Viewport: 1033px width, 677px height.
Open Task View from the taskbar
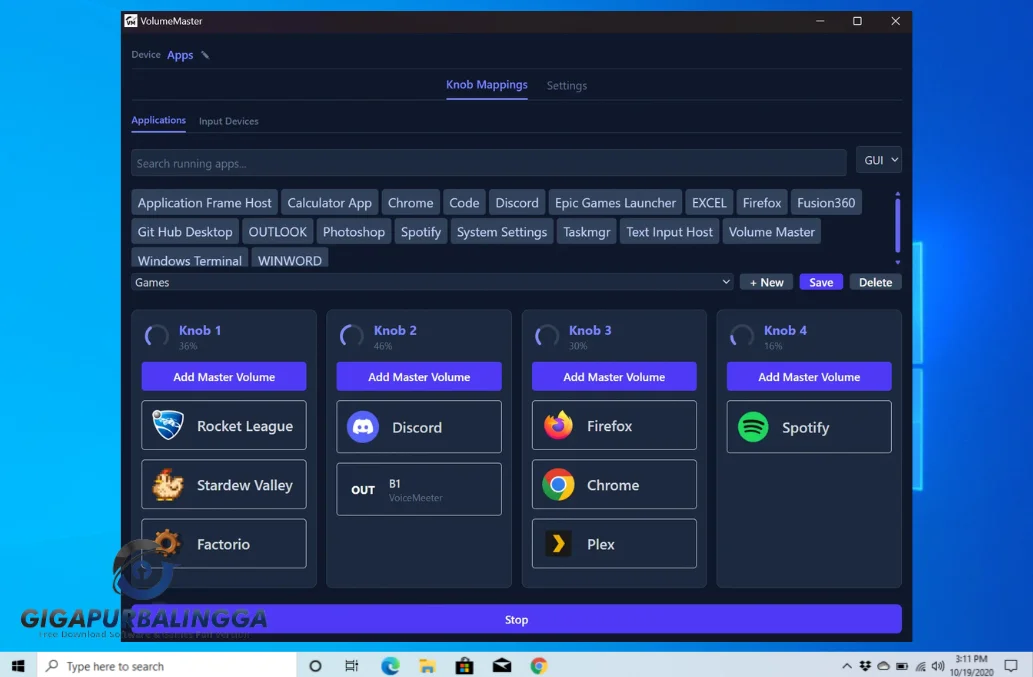[x=352, y=666]
